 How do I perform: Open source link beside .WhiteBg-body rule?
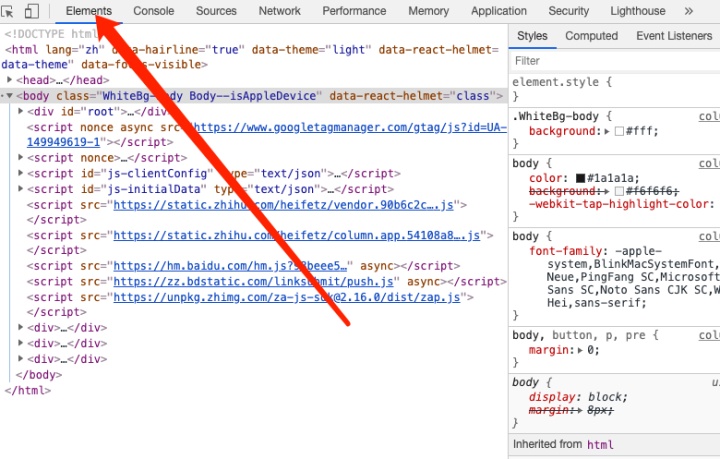[x=709, y=116]
